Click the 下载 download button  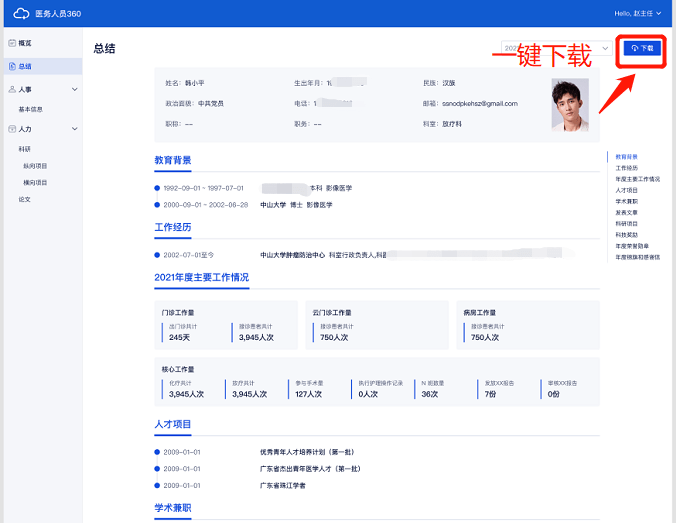[643, 48]
